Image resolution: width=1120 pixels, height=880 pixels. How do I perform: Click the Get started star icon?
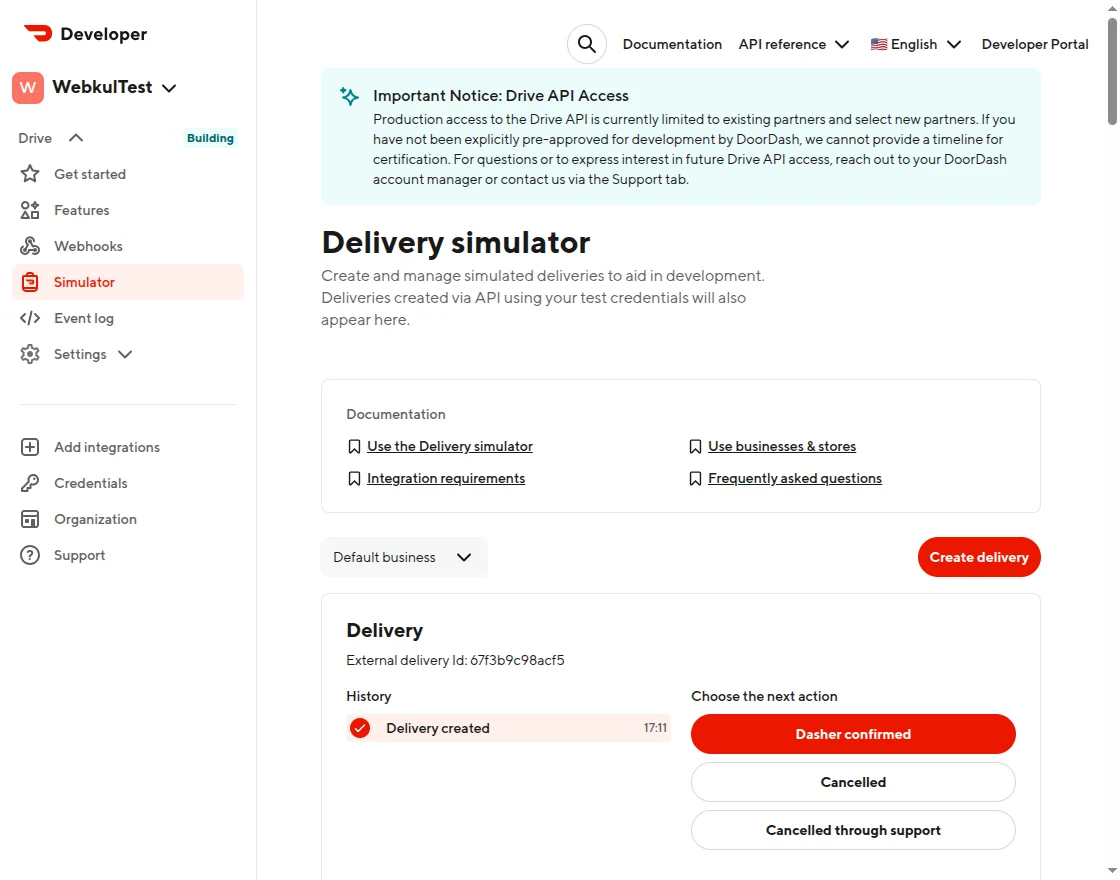click(x=30, y=174)
